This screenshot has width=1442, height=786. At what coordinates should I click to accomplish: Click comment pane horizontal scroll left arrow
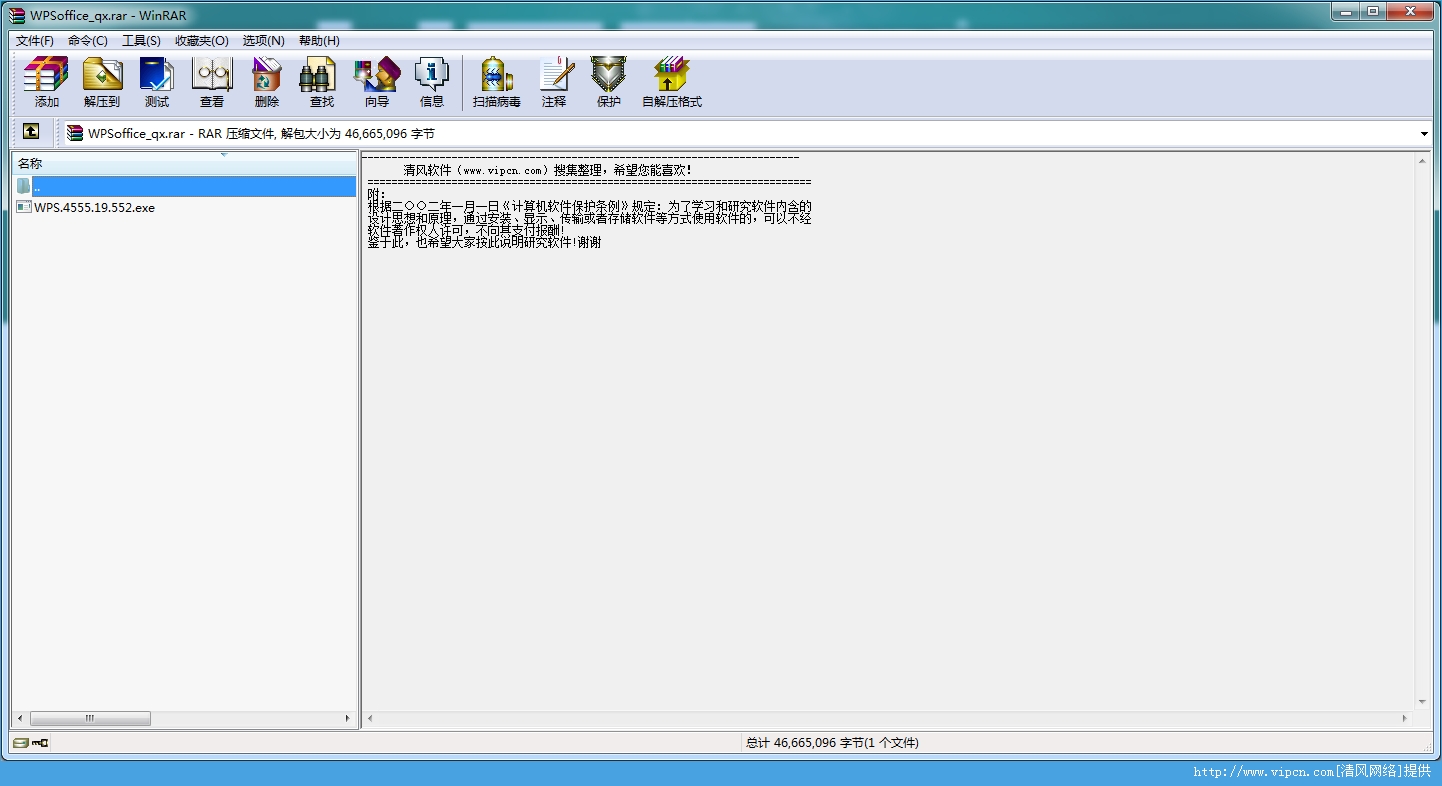370,718
